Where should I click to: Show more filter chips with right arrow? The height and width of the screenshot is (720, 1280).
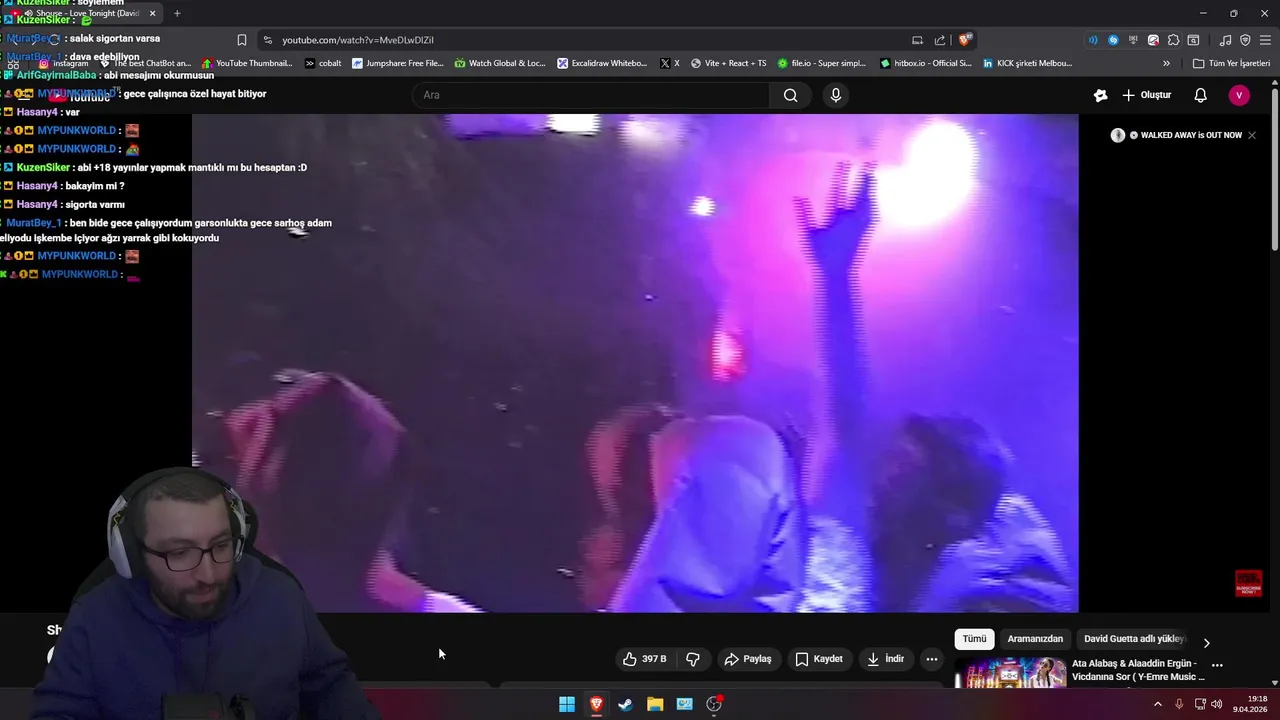tap(1206, 642)
